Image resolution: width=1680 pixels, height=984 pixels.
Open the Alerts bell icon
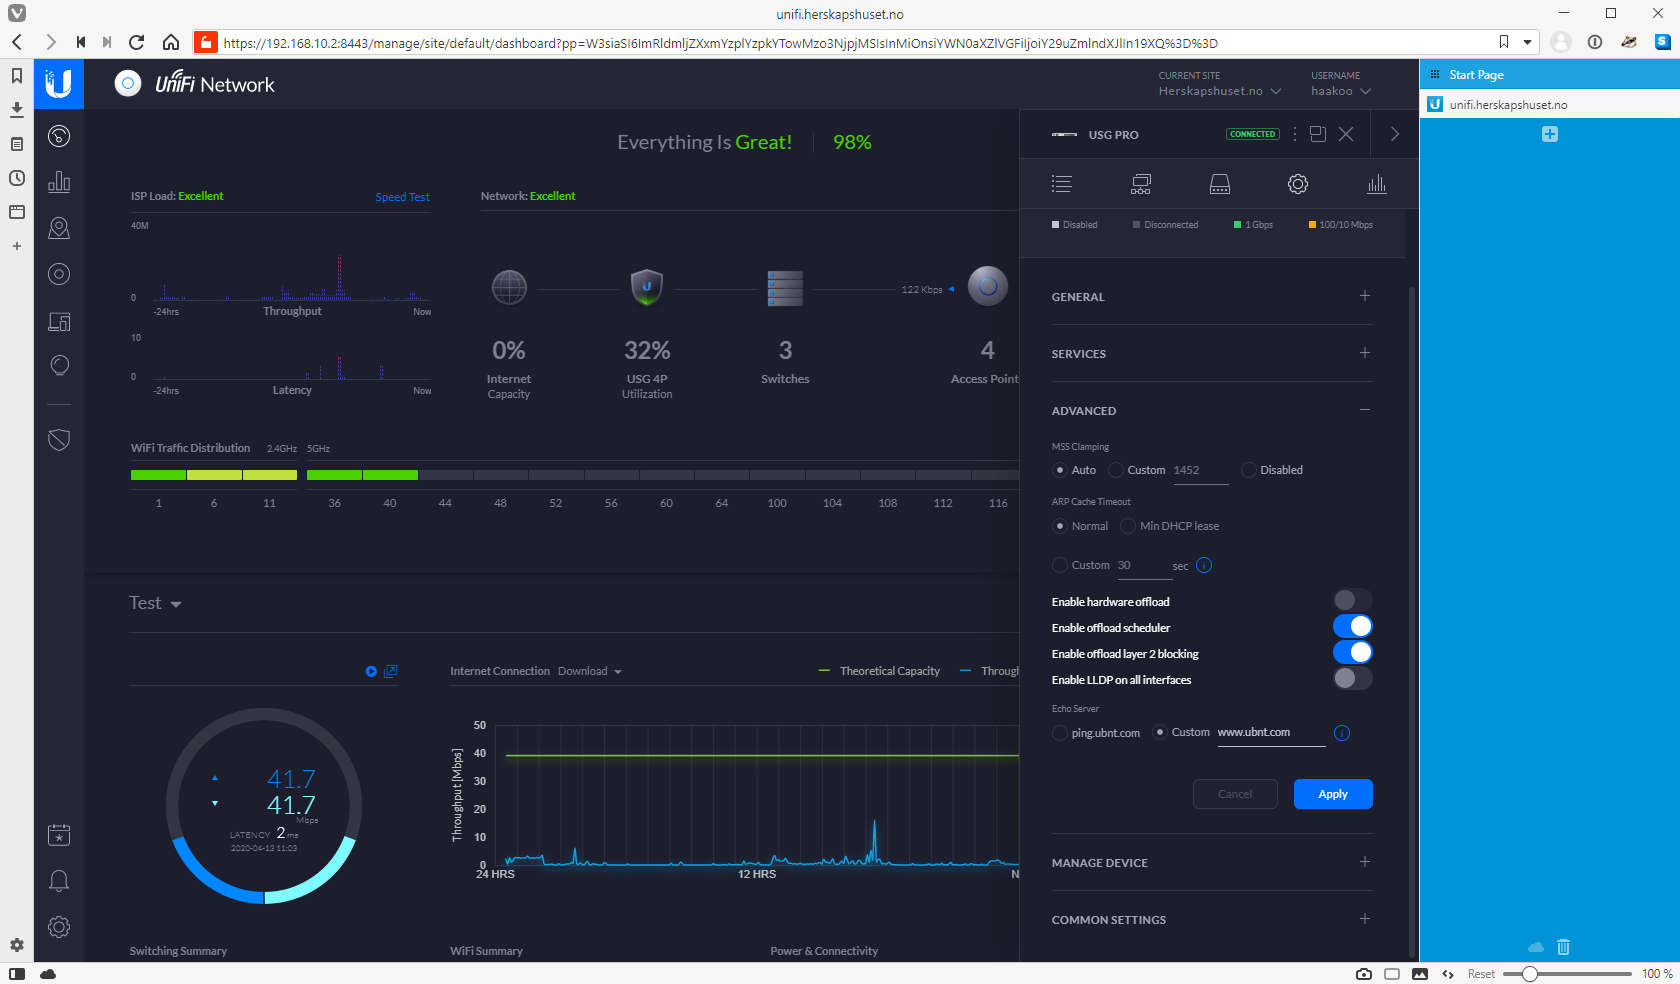click(x=59, y=881)
